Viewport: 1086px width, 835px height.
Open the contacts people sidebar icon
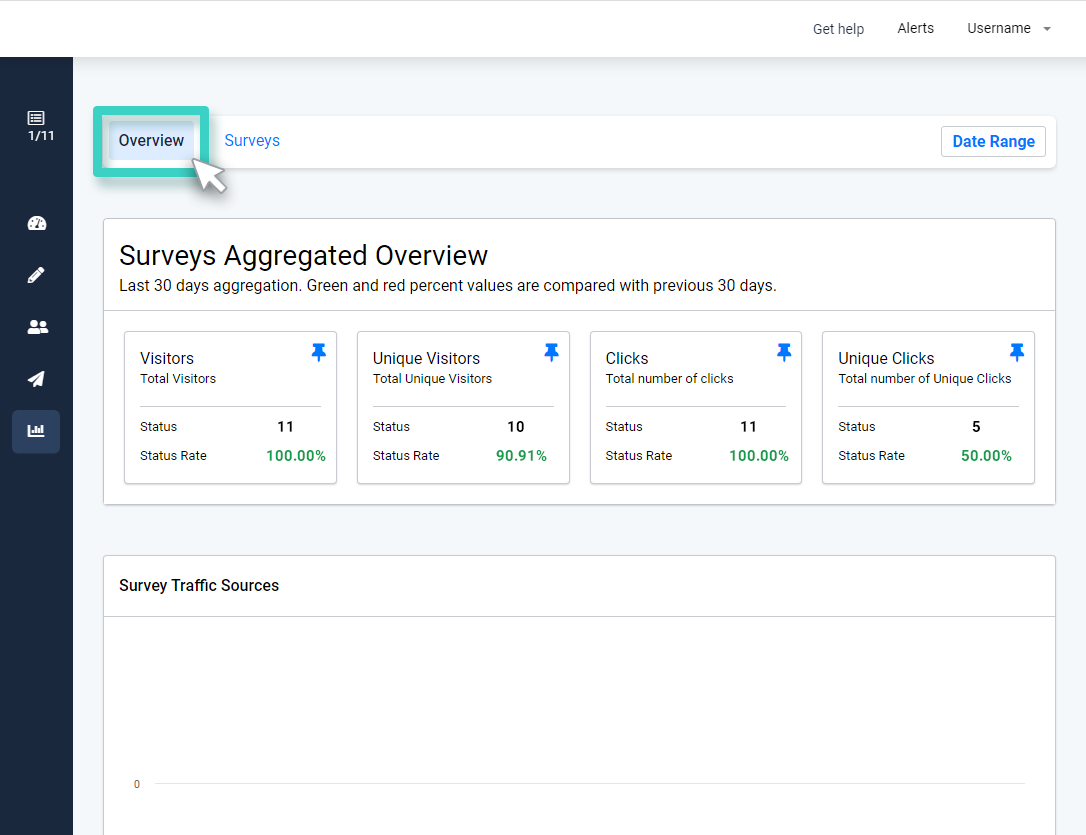coord(37,327)
